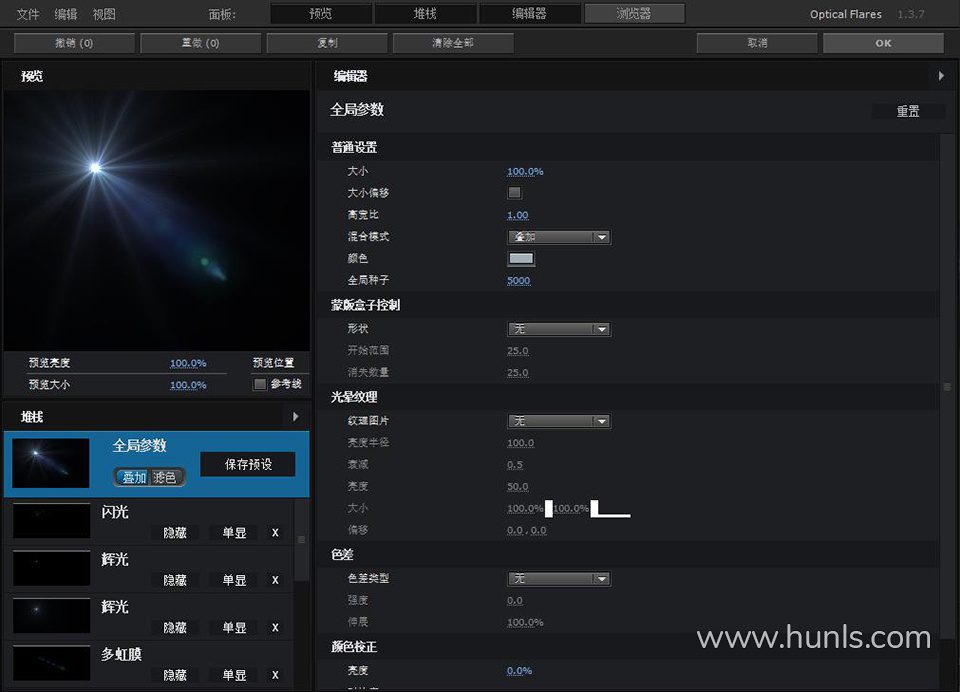The width and height of the screenshot is (960, 692).
Task: Click the 颜色校正 亮度 value 0.0%
Action: [519, 671]
